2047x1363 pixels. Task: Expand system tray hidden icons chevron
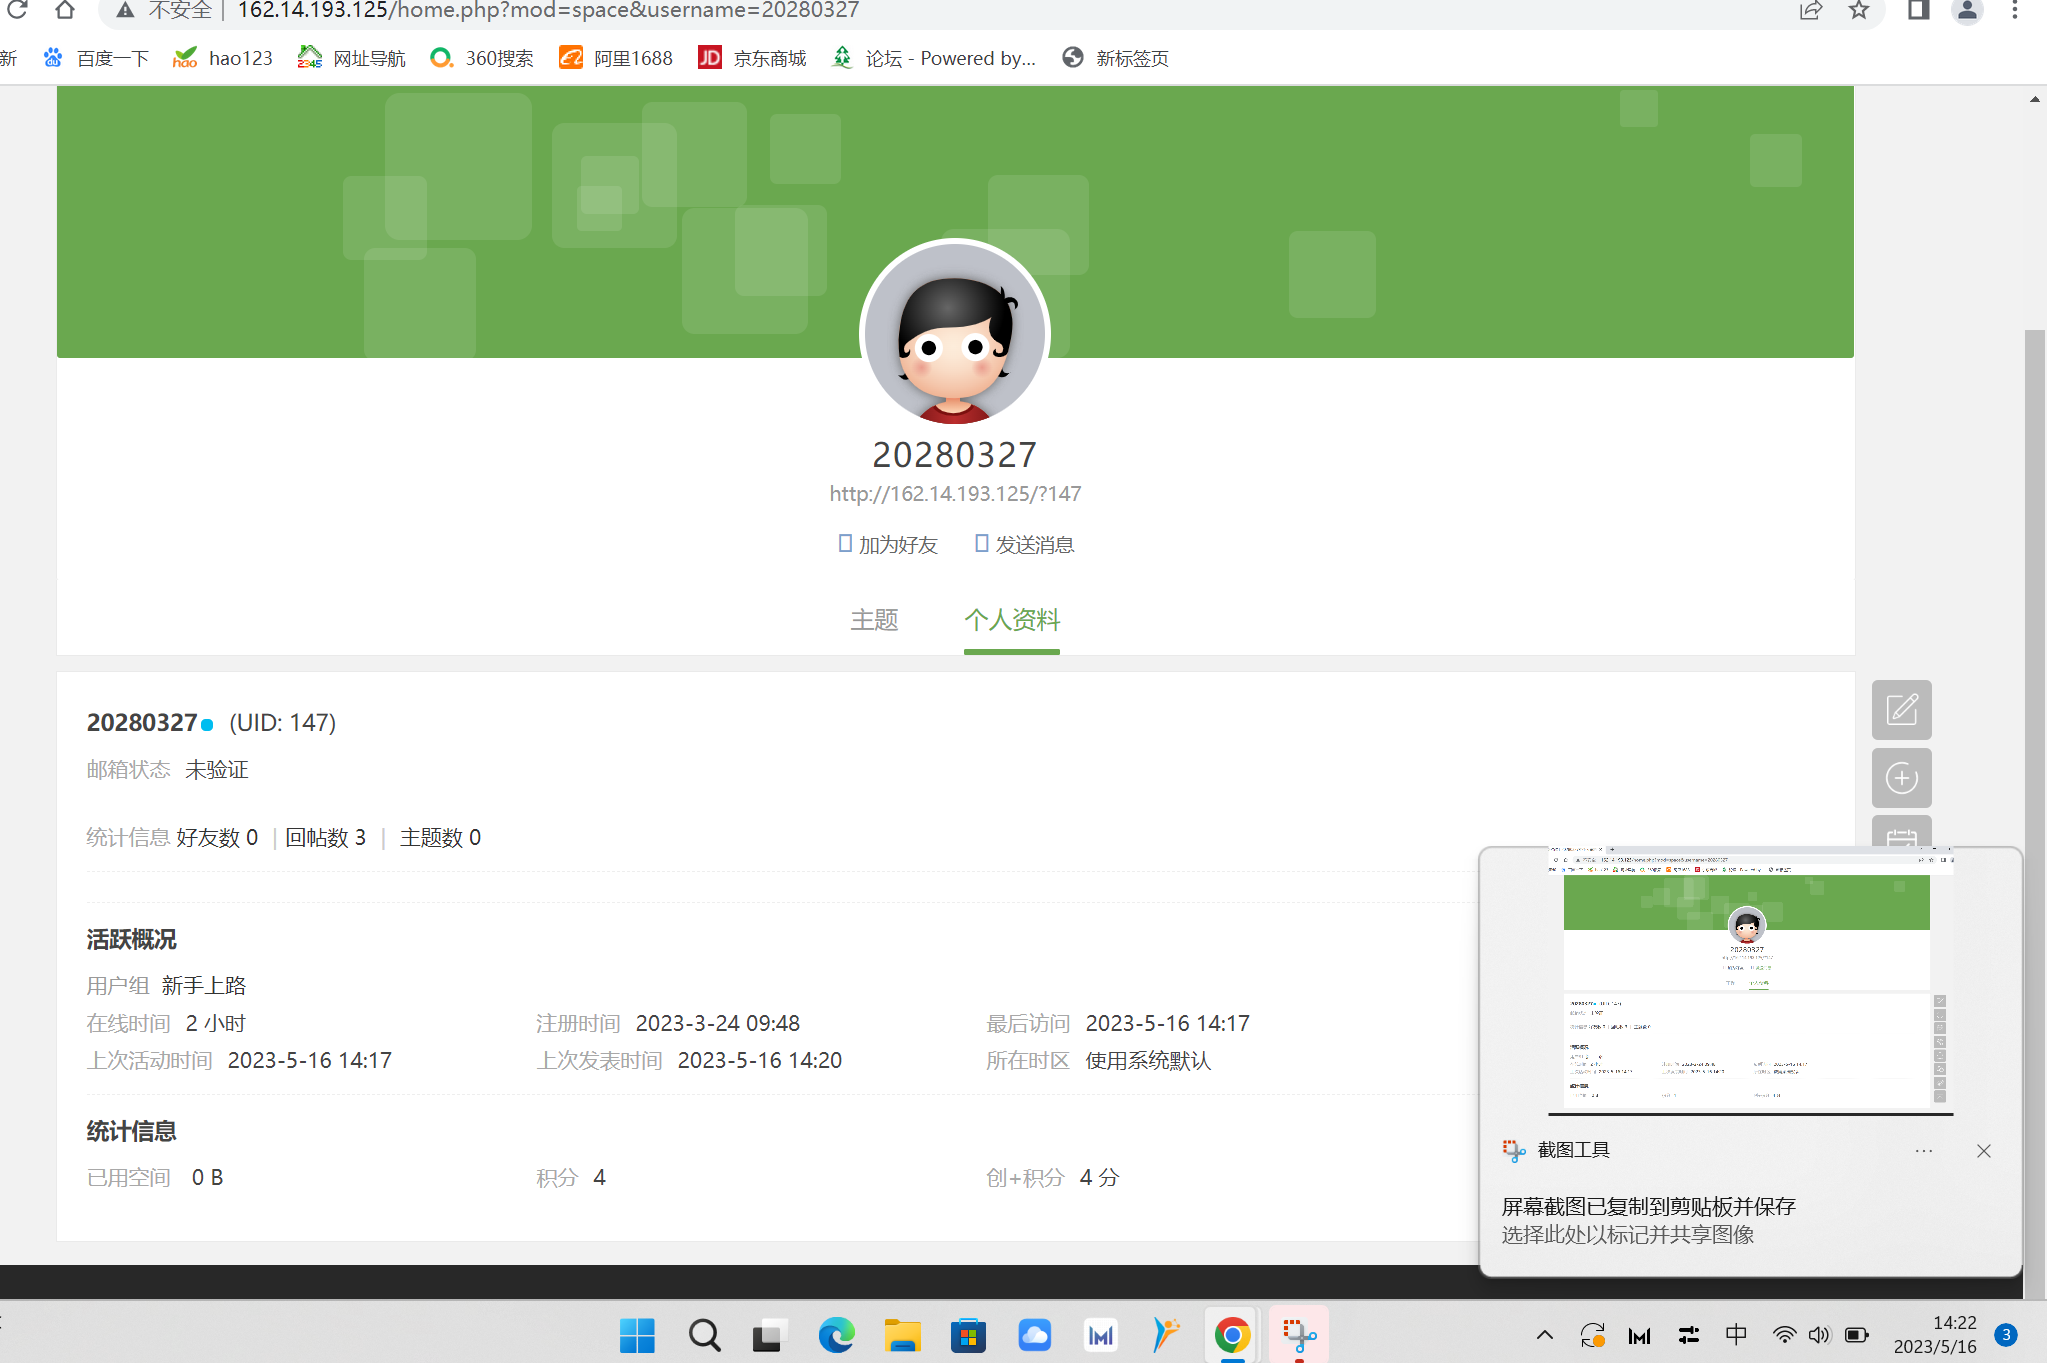tap(1544, 1335)
